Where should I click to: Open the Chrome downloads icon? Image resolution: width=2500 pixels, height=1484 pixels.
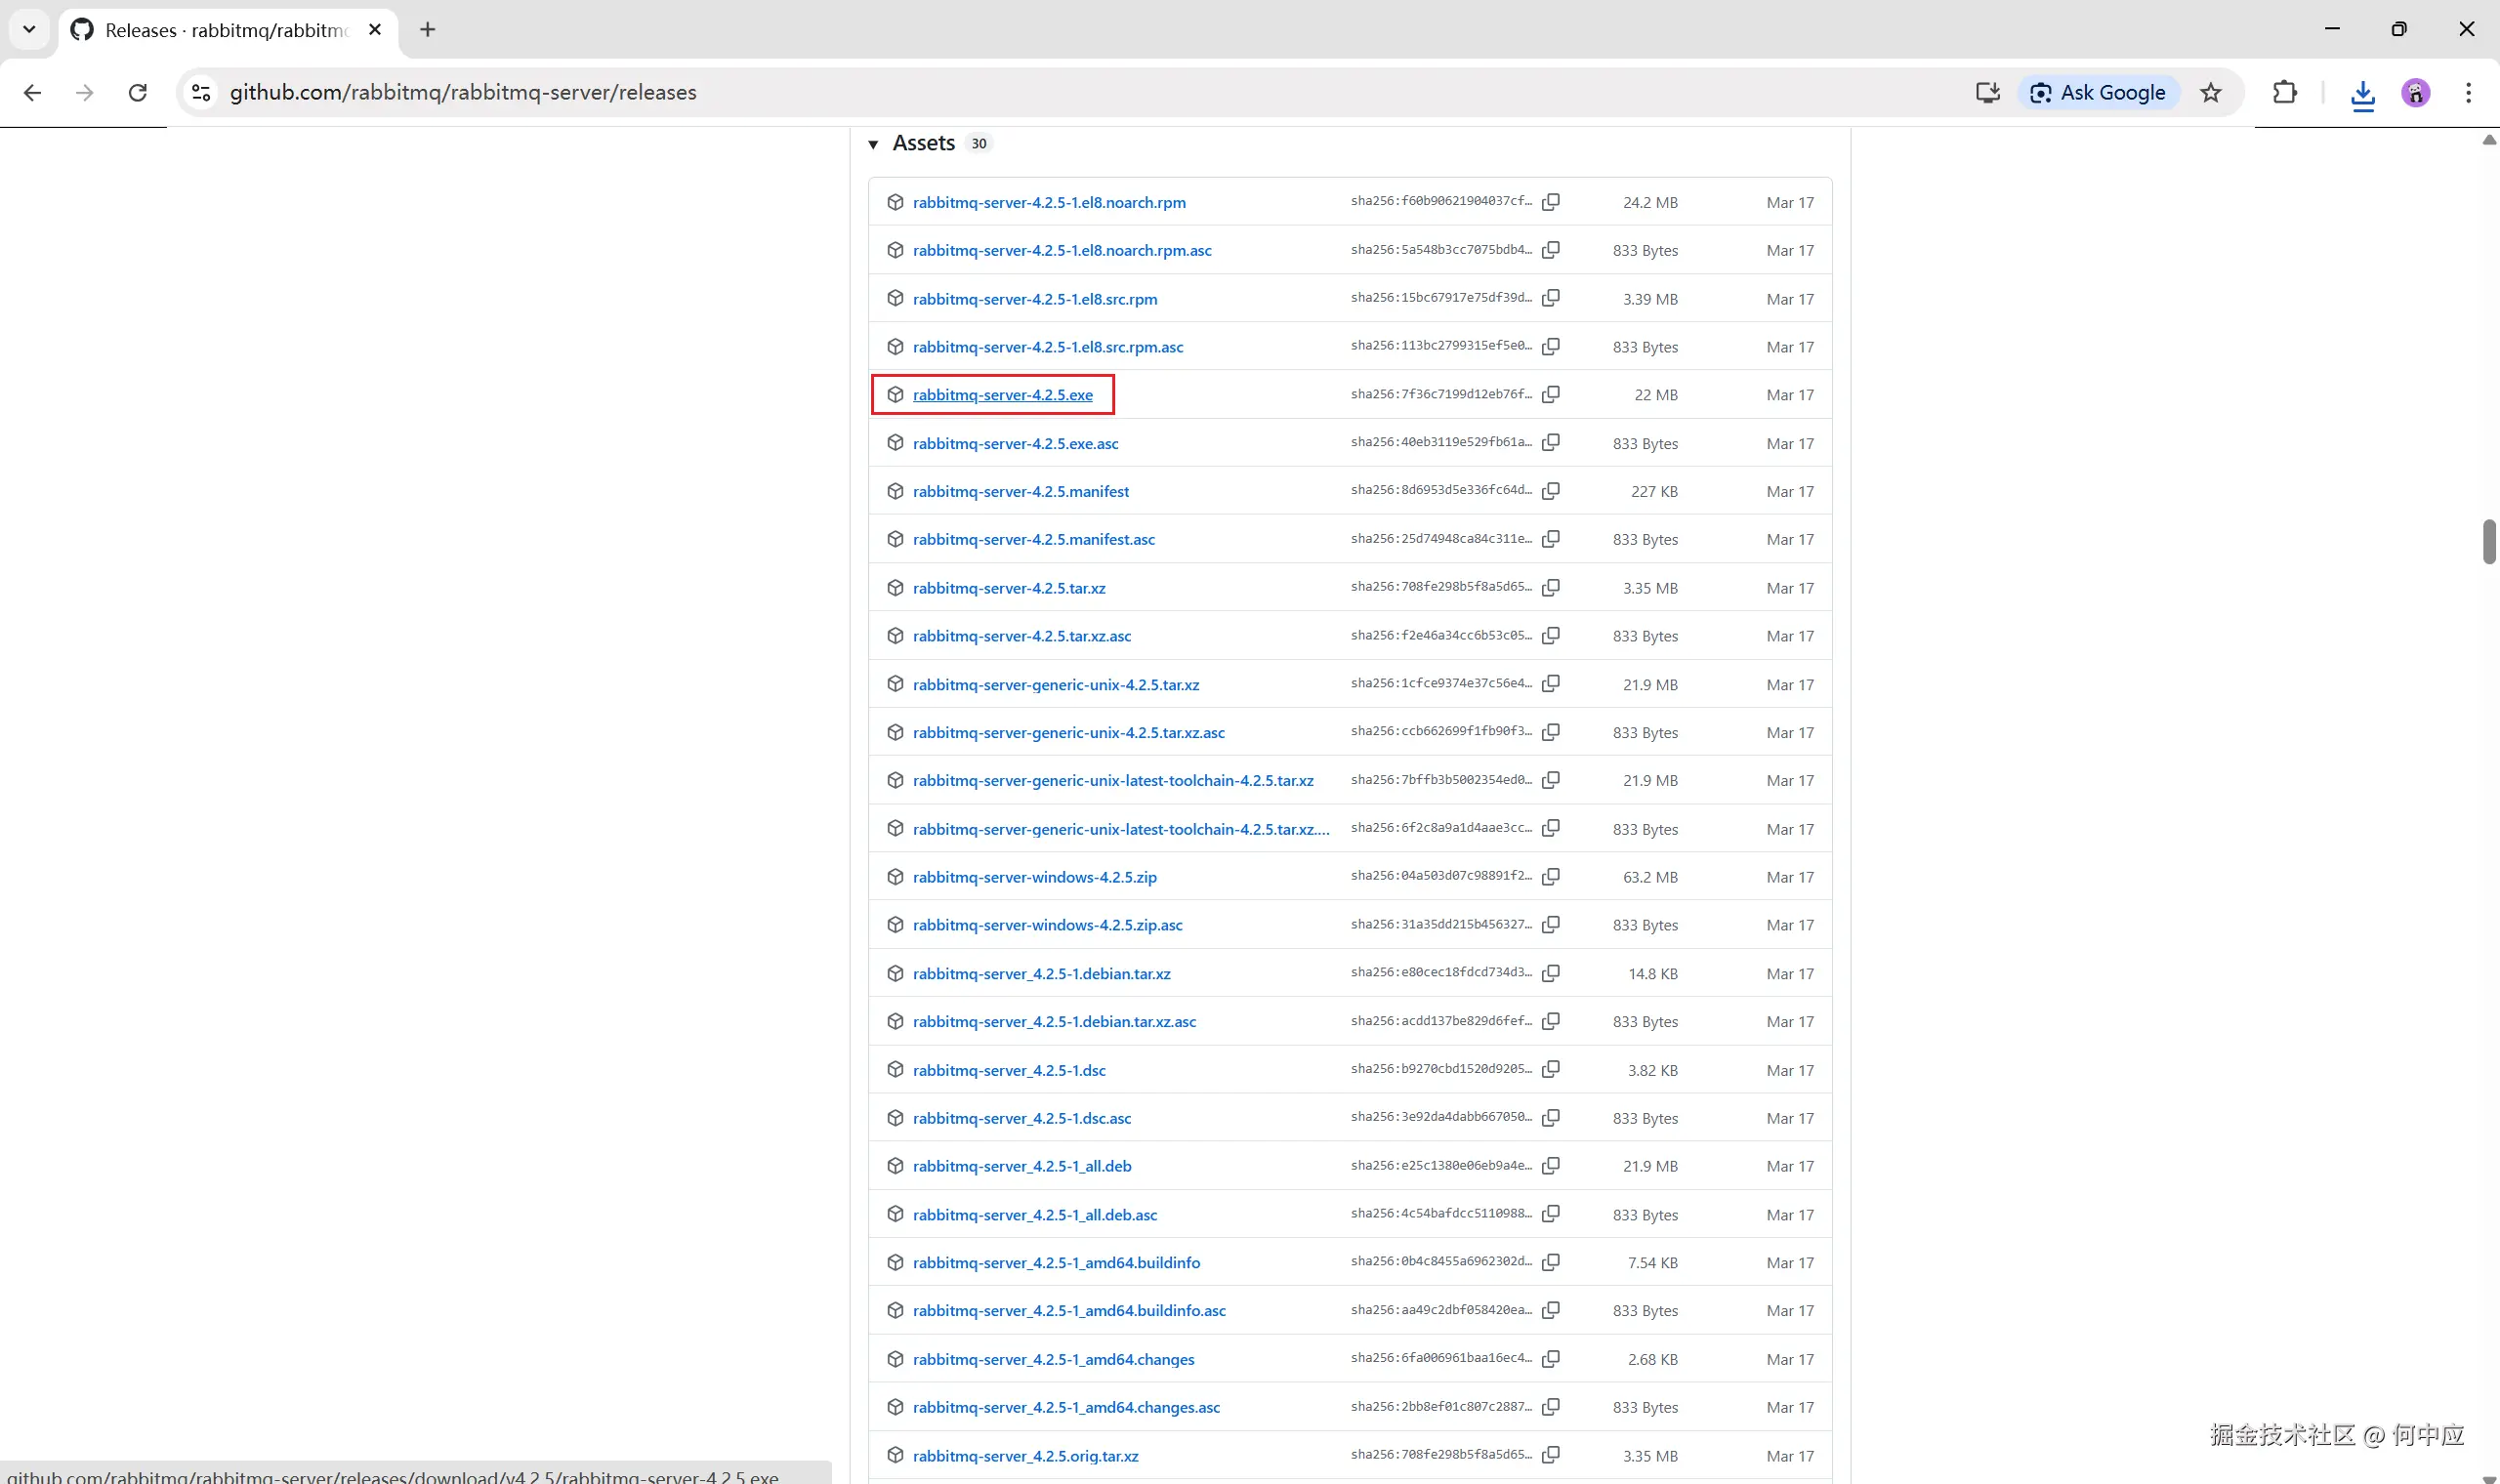click(2362, 94)
